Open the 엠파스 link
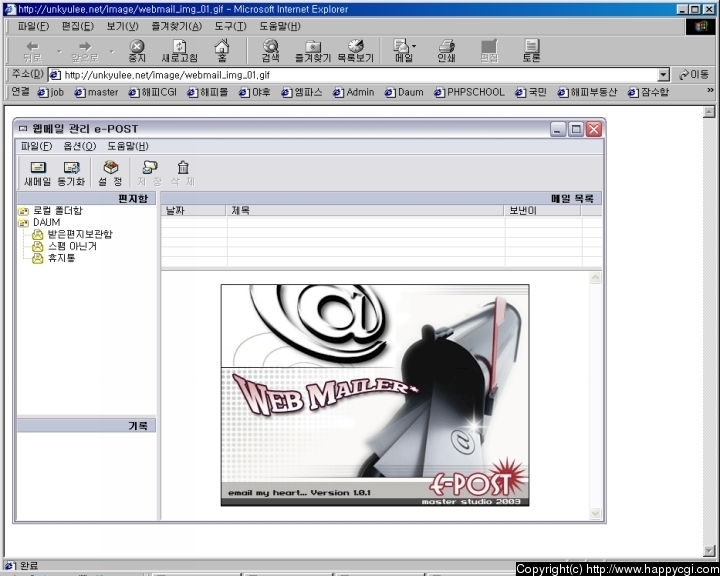 pos(302,92)
